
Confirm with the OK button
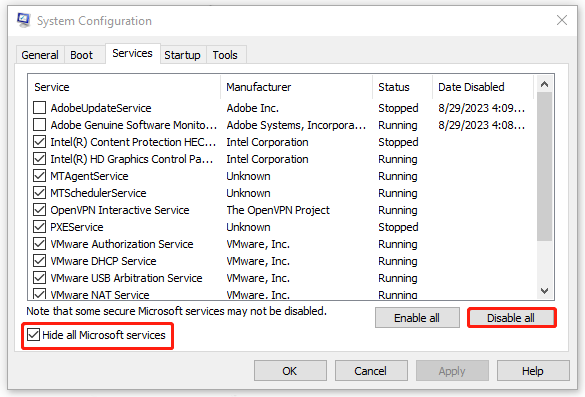tap(290, 371)
